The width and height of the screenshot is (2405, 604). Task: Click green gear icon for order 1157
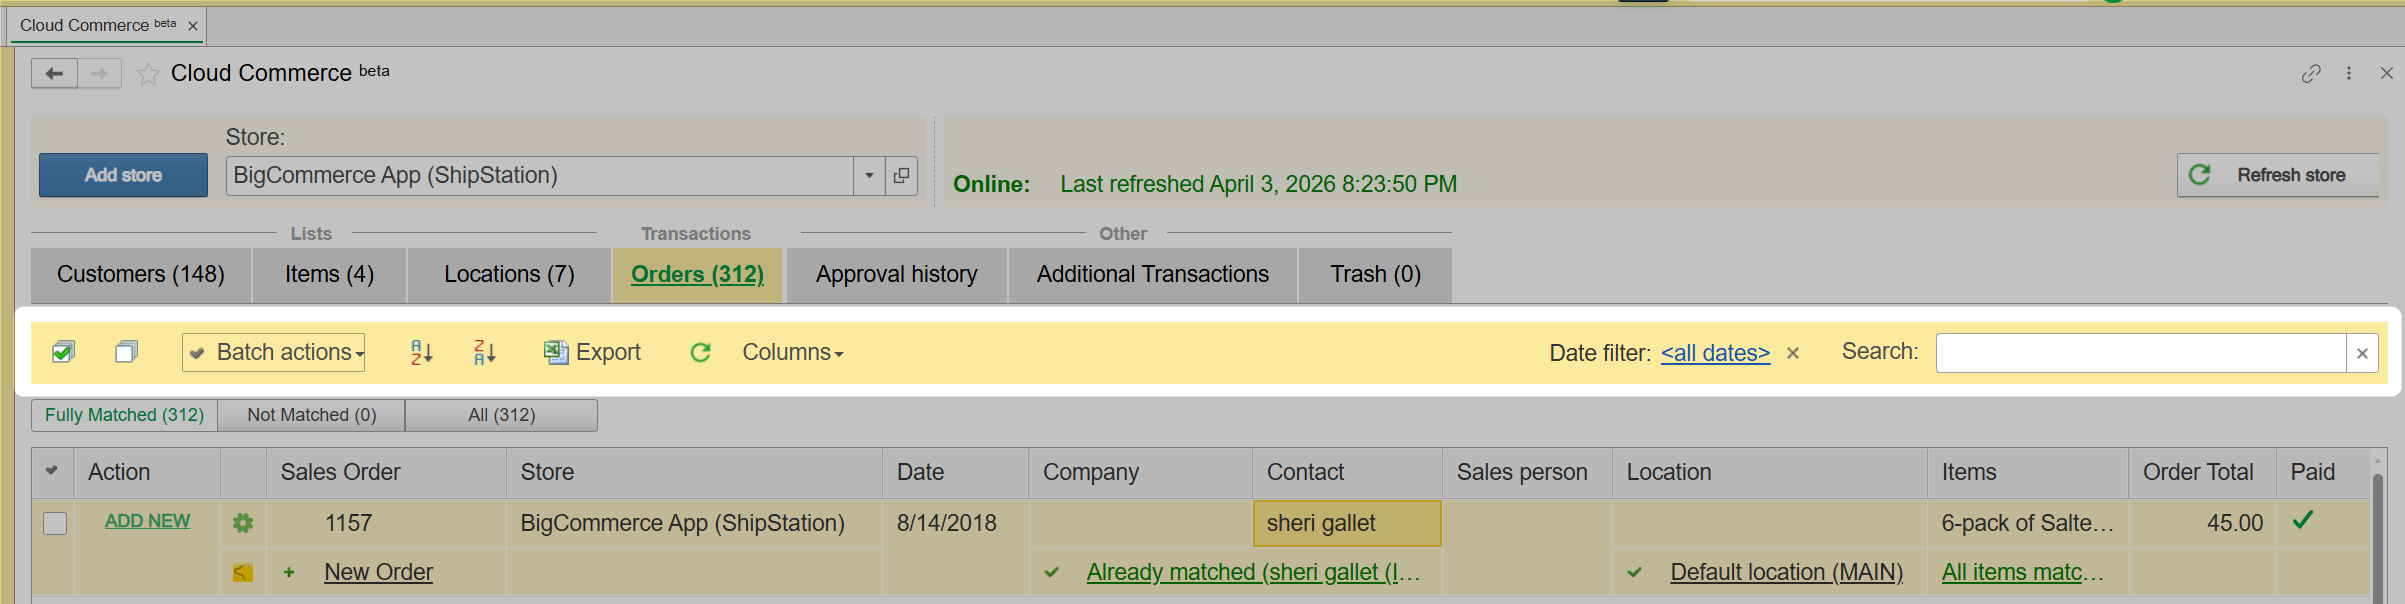click(242, 523)
